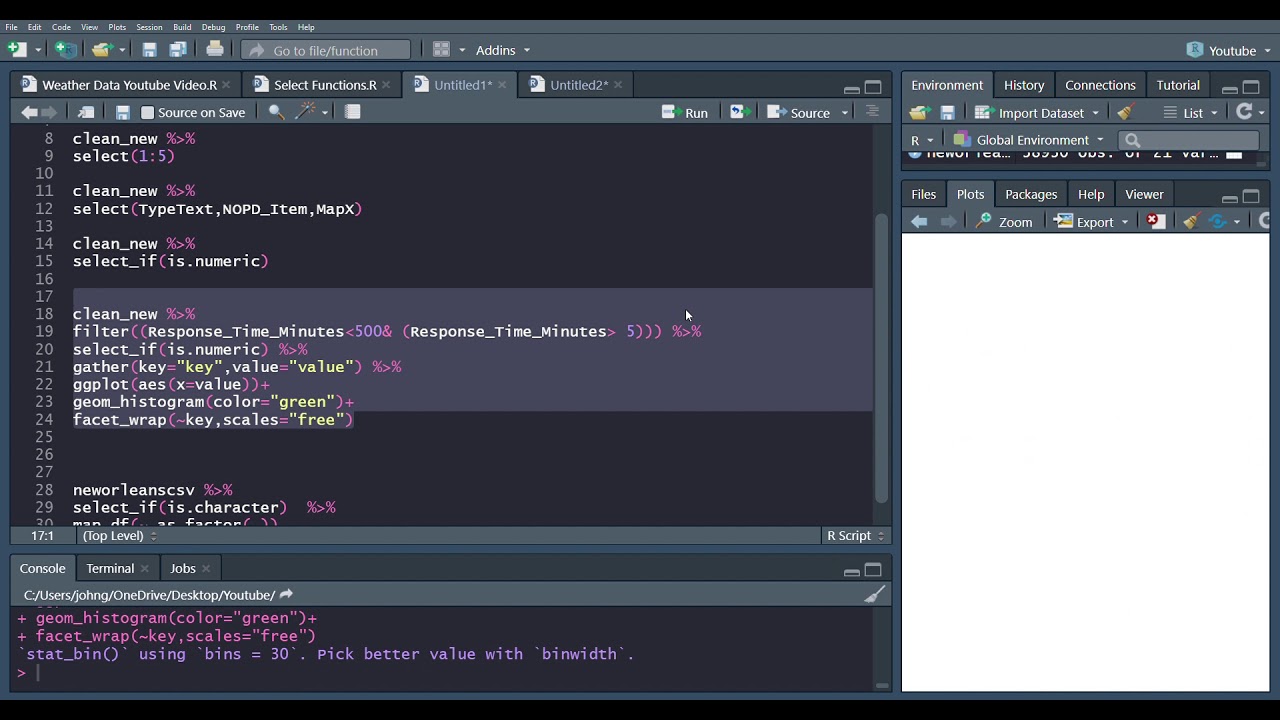The height and width of the screenshot is (720, 1280).
Task: Save the current document from main toolbar
Action: pyautogui.click(x=149, y=50)
